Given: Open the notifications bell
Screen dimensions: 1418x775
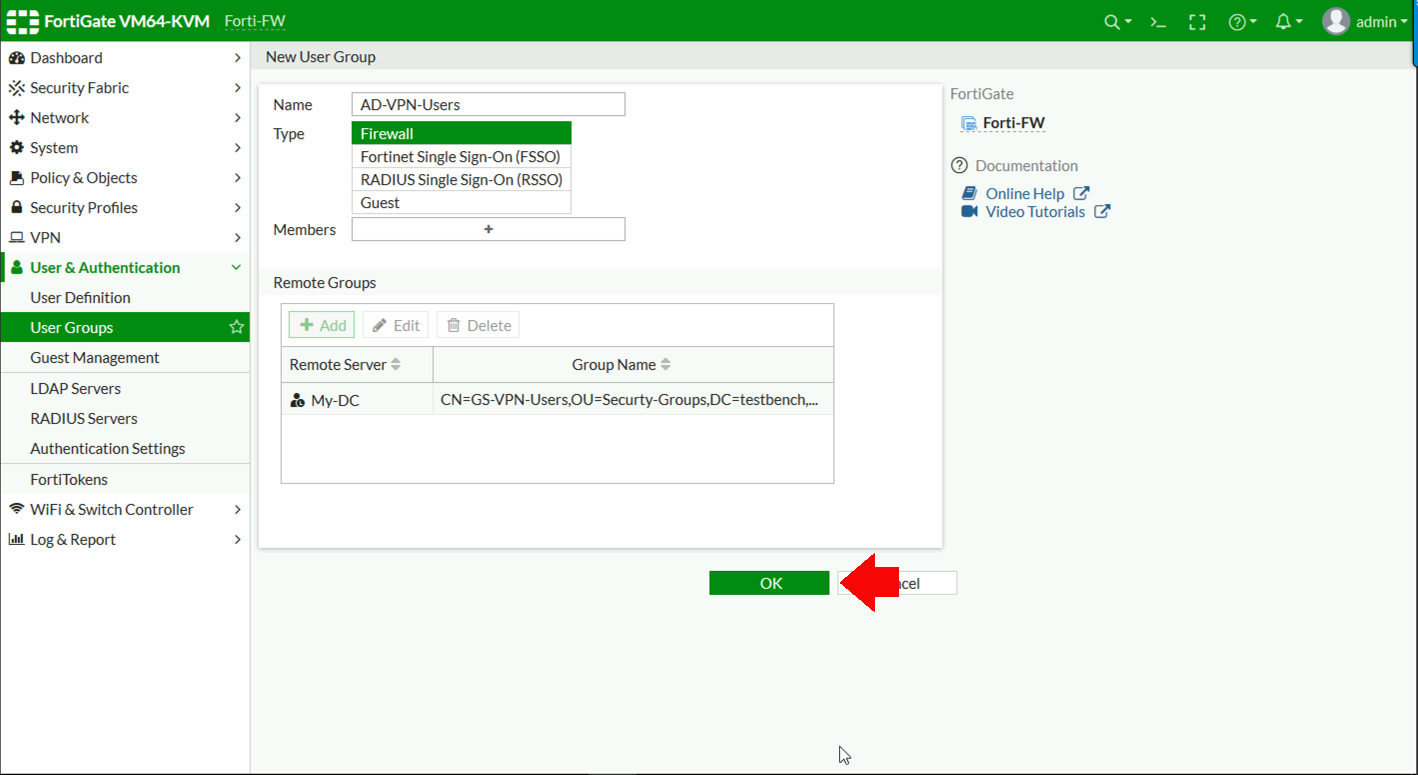Looking at the screenshot, I should click(x=1283, y=20).
